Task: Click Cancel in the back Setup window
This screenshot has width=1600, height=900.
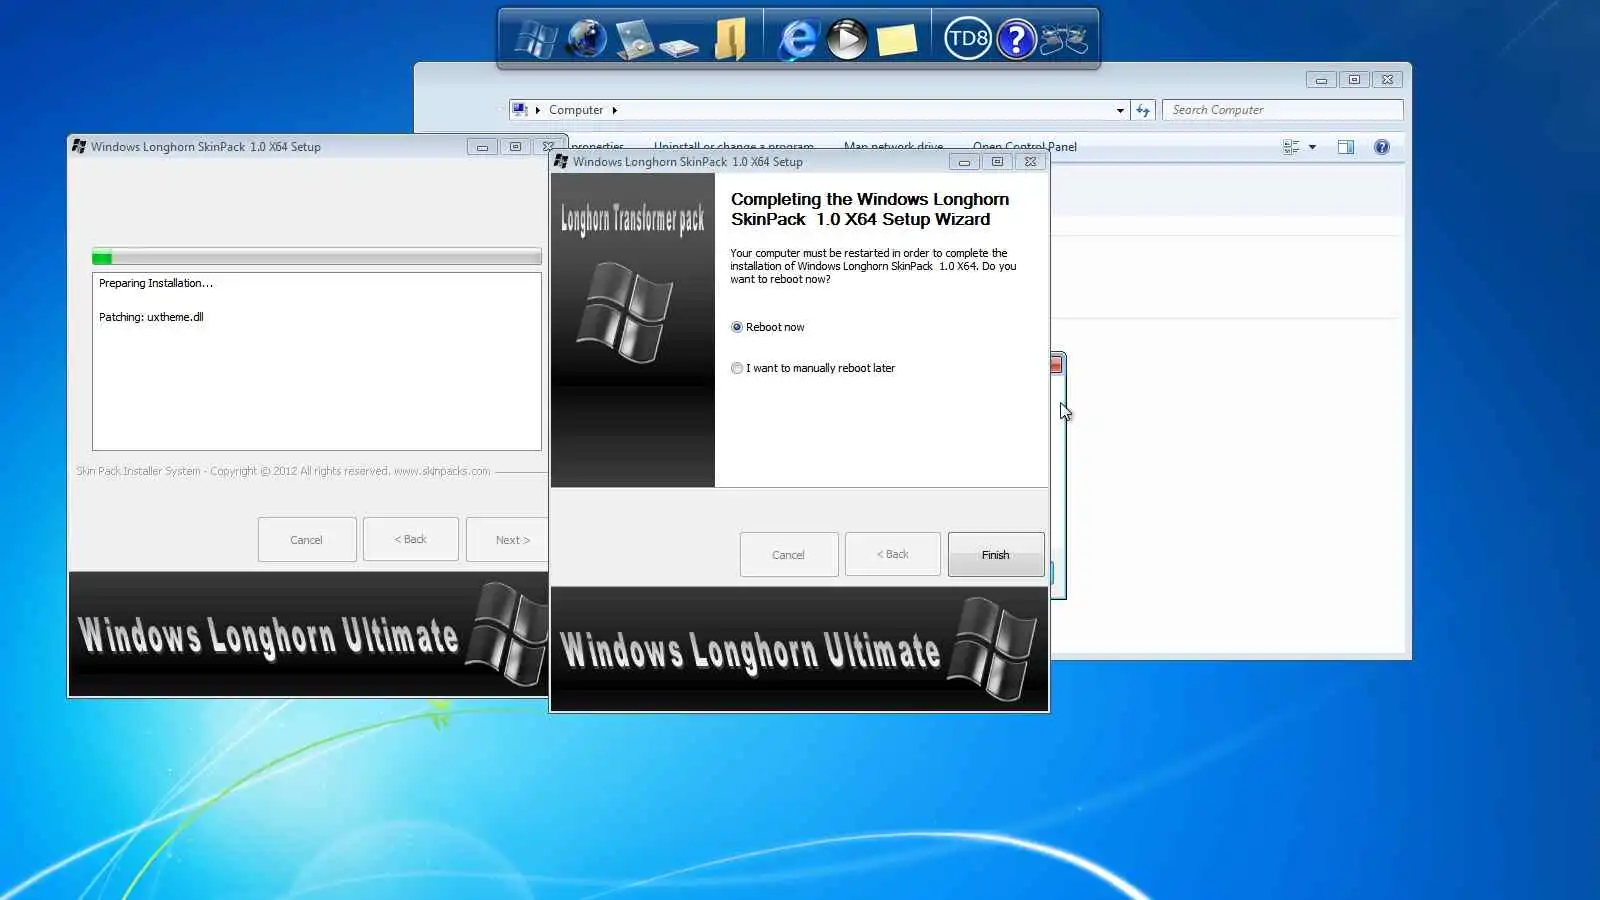Action: pos(306,540)
